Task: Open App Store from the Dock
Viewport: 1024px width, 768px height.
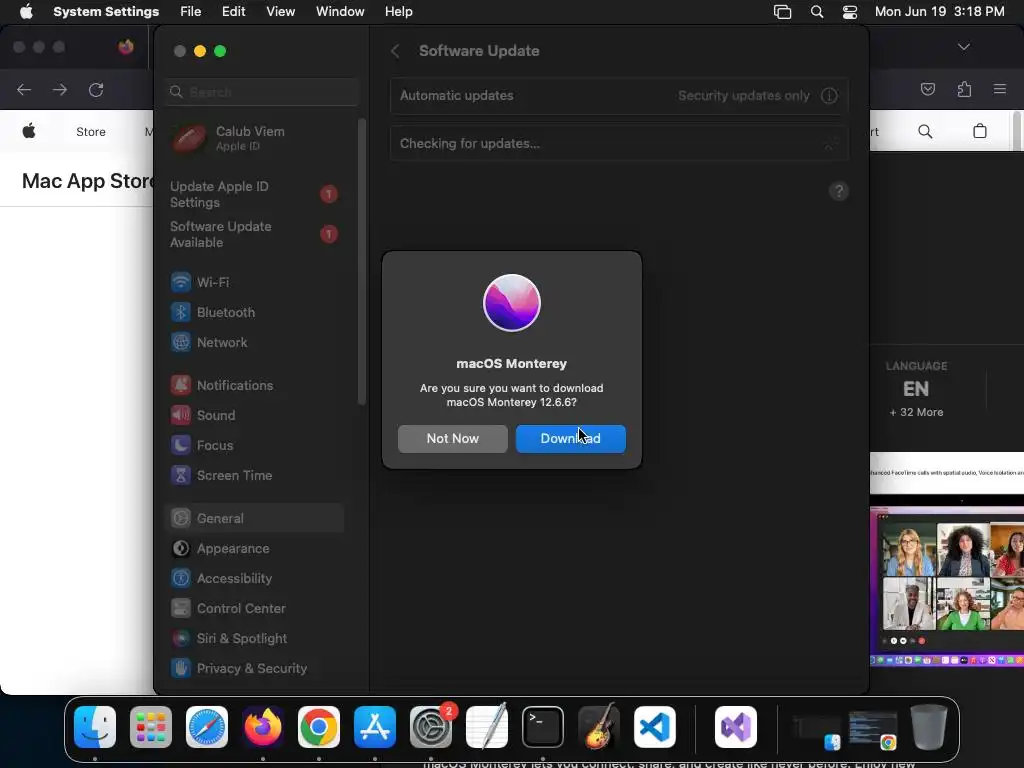Action: tap(375, 727)
